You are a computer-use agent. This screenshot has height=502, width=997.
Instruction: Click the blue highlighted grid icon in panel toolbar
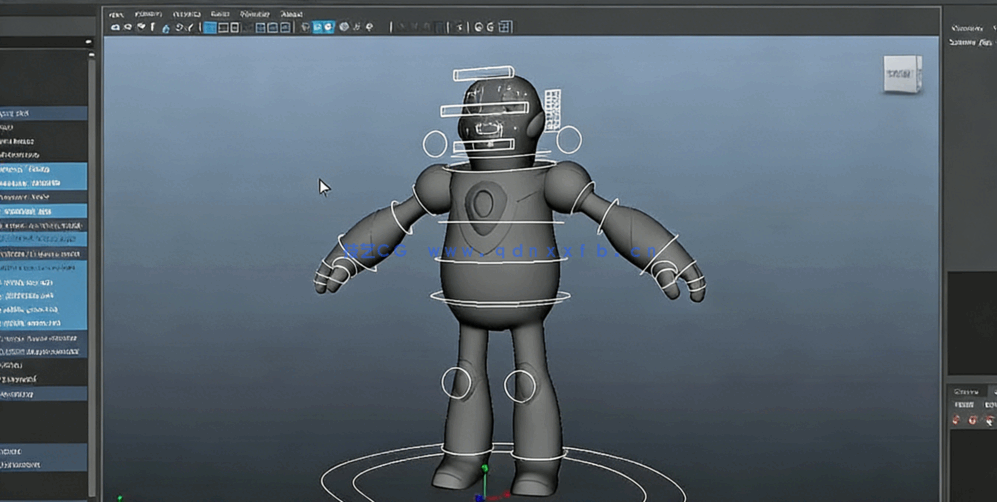click(x=210, y=28)
